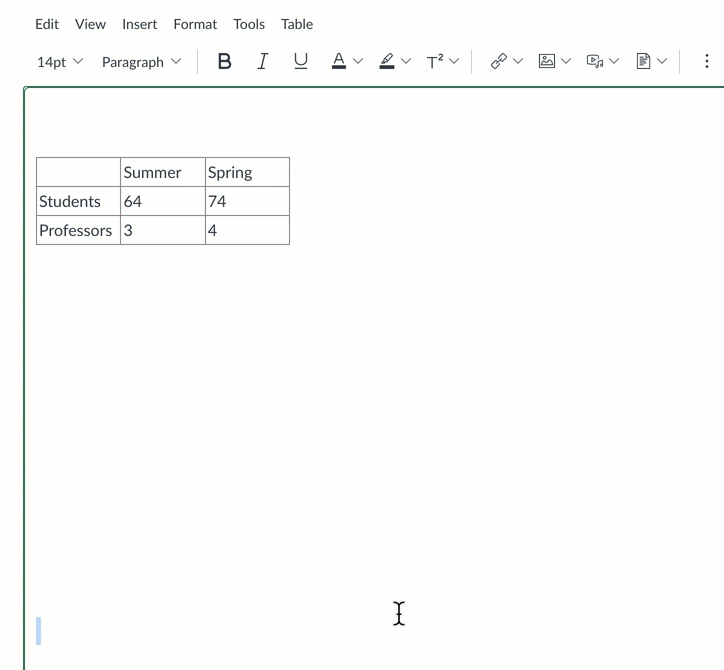Click the Spring header cell
Image resolution: width=724 pixels, height=670 pixels.
[x=247, y=172]
